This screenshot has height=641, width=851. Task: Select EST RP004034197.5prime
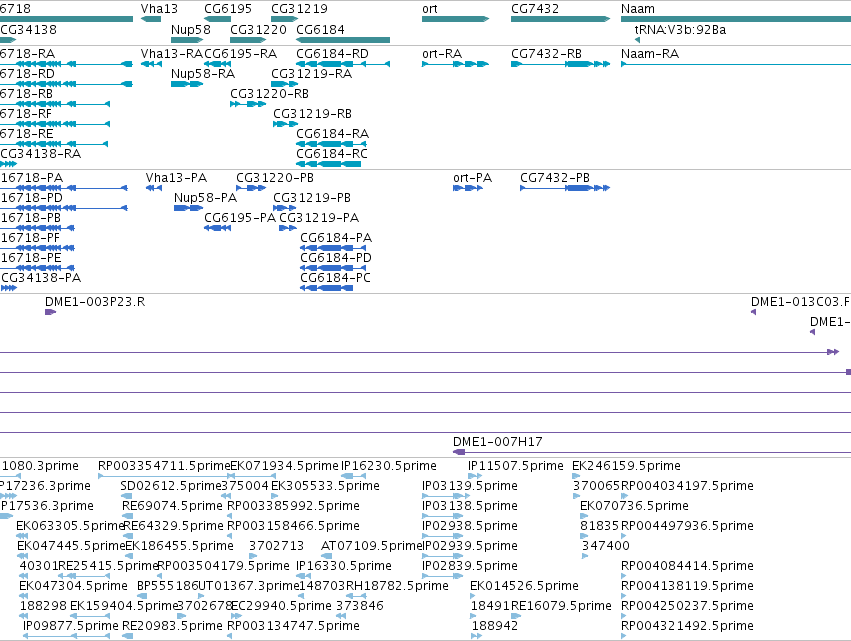[x=625, y=496]
